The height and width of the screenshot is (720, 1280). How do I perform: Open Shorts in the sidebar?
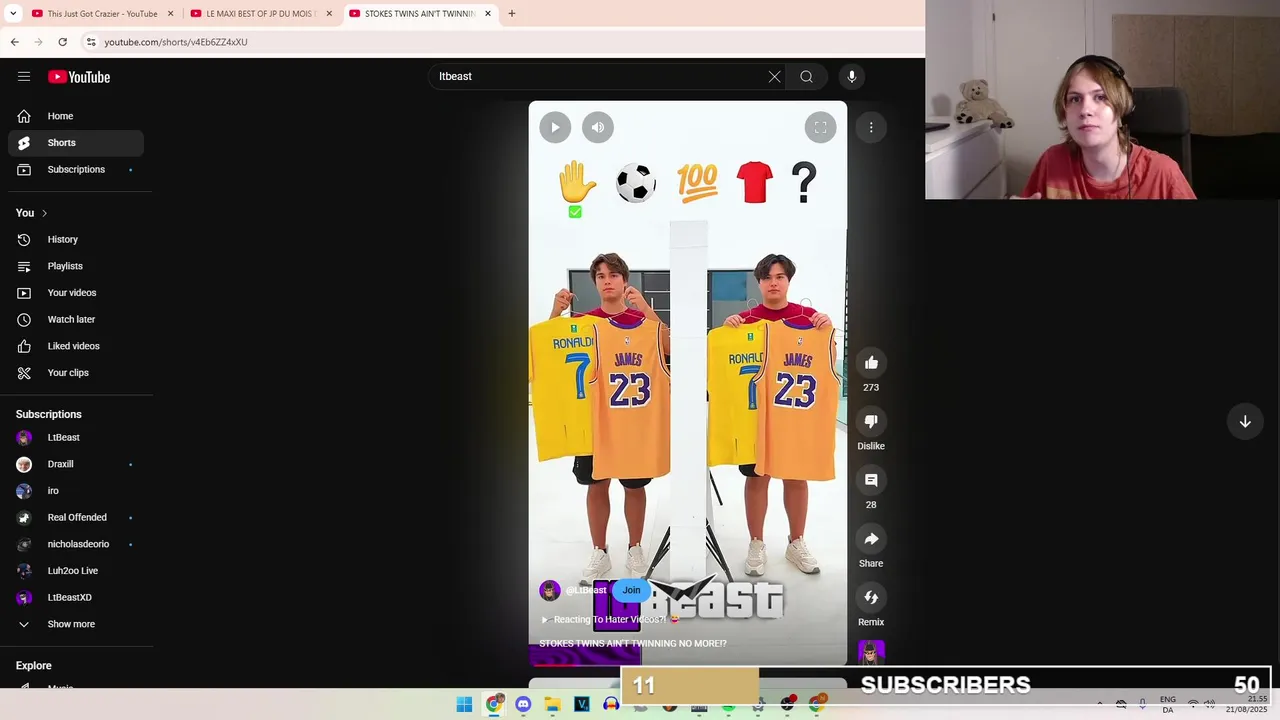(76, 143)
